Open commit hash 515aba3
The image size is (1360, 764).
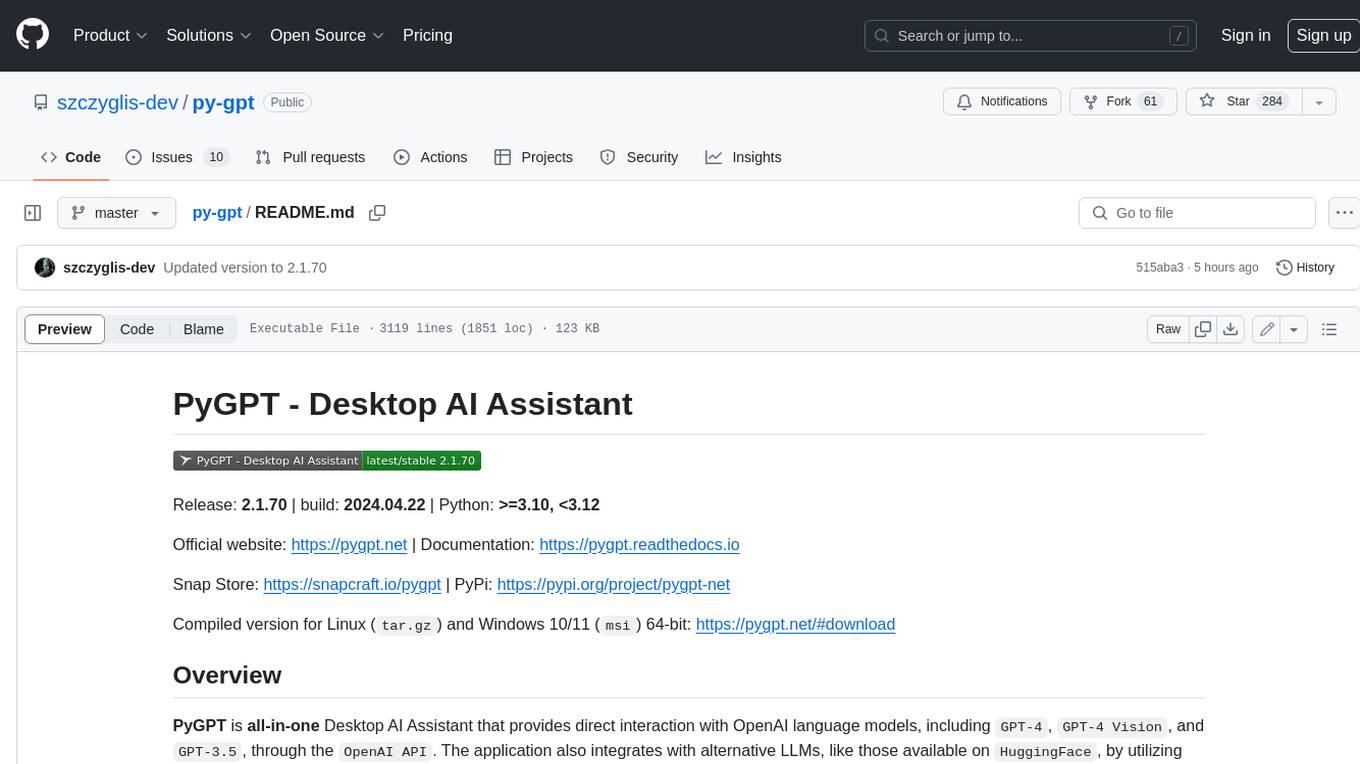pos(1160,268)
